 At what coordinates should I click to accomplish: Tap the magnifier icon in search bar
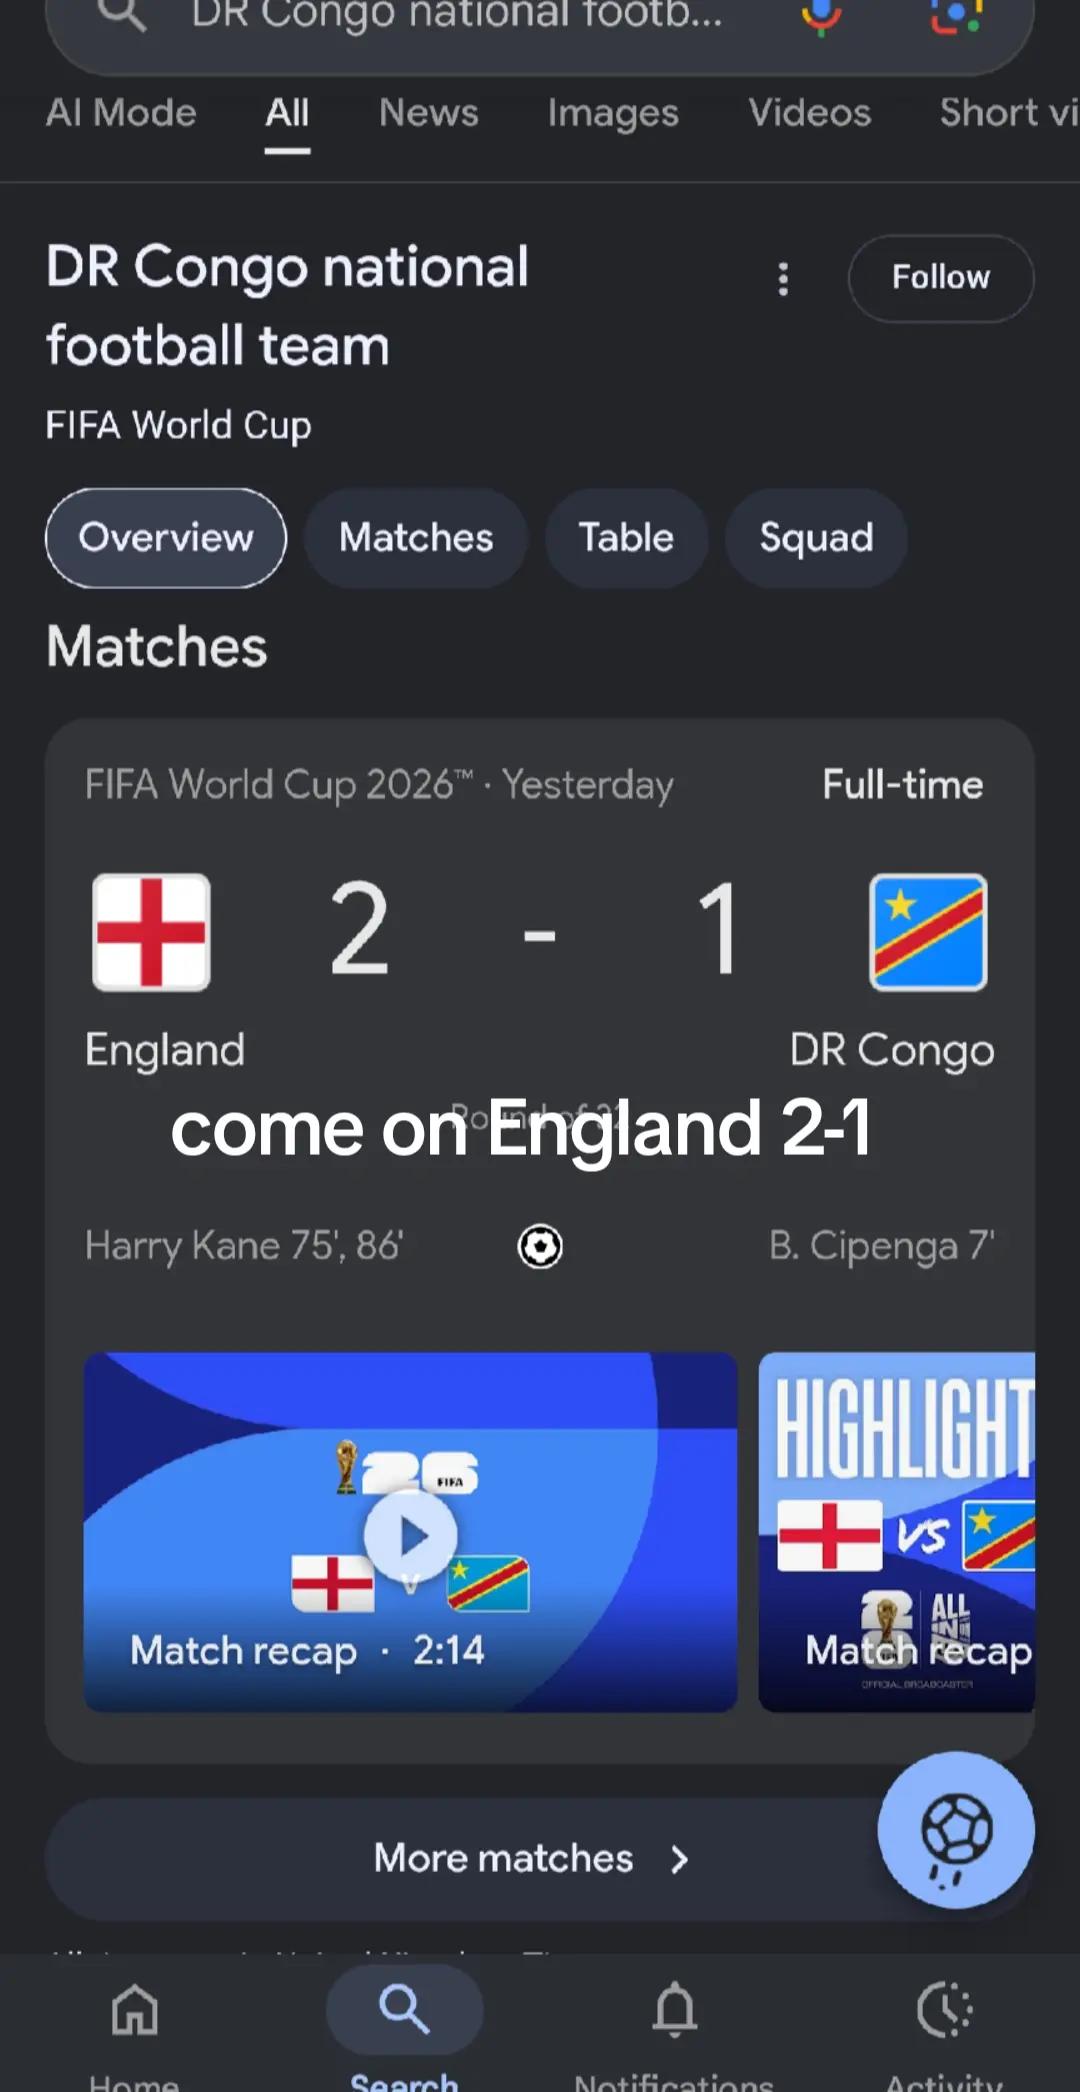click(x=123, y=14)
